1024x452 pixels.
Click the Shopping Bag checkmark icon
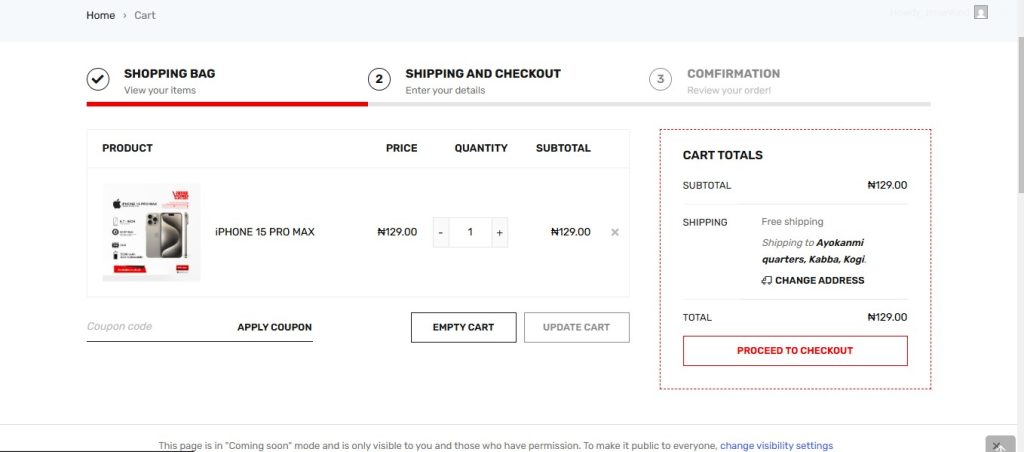pyautogui.click(x=98, y=80)
